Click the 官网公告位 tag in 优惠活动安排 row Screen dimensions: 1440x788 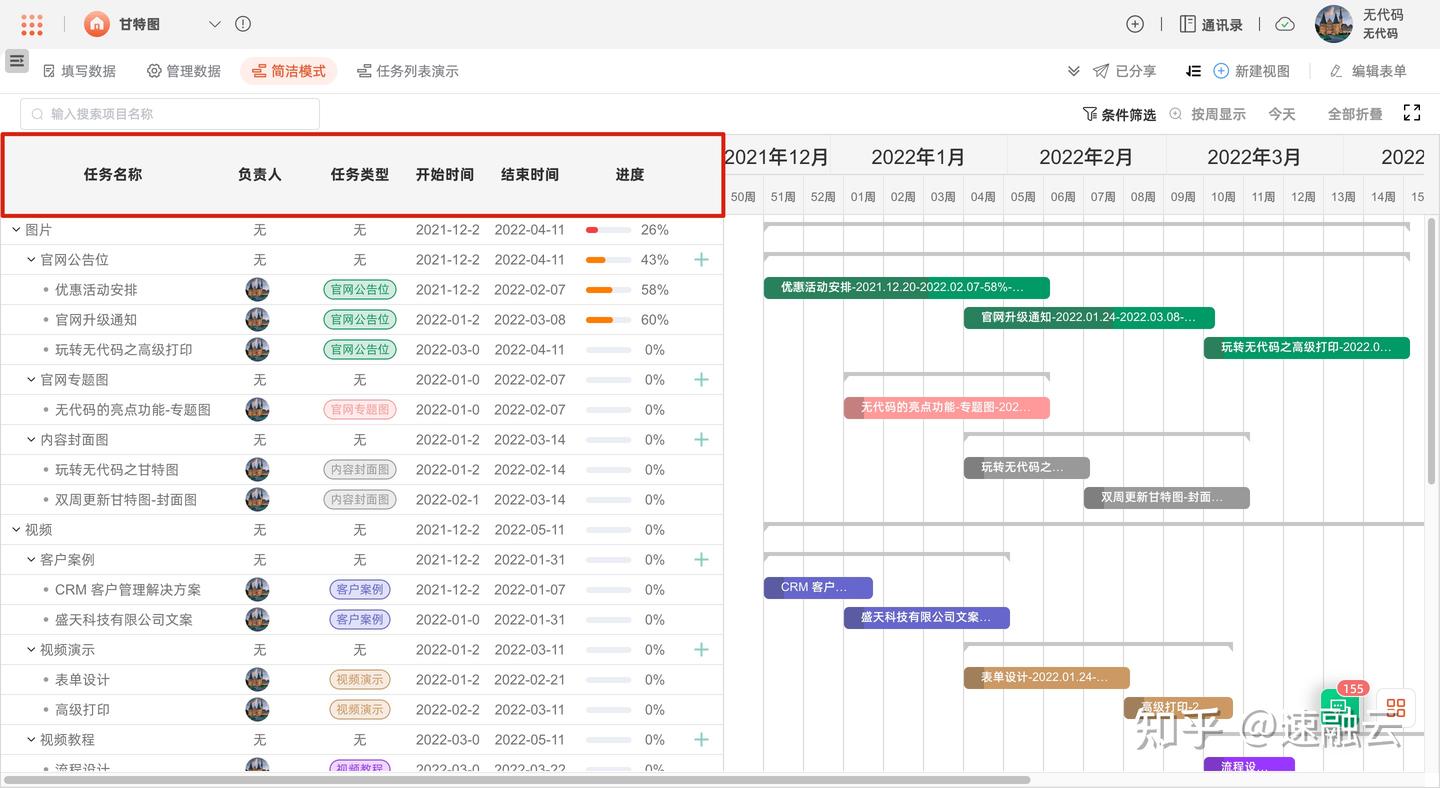pos(360,289)
